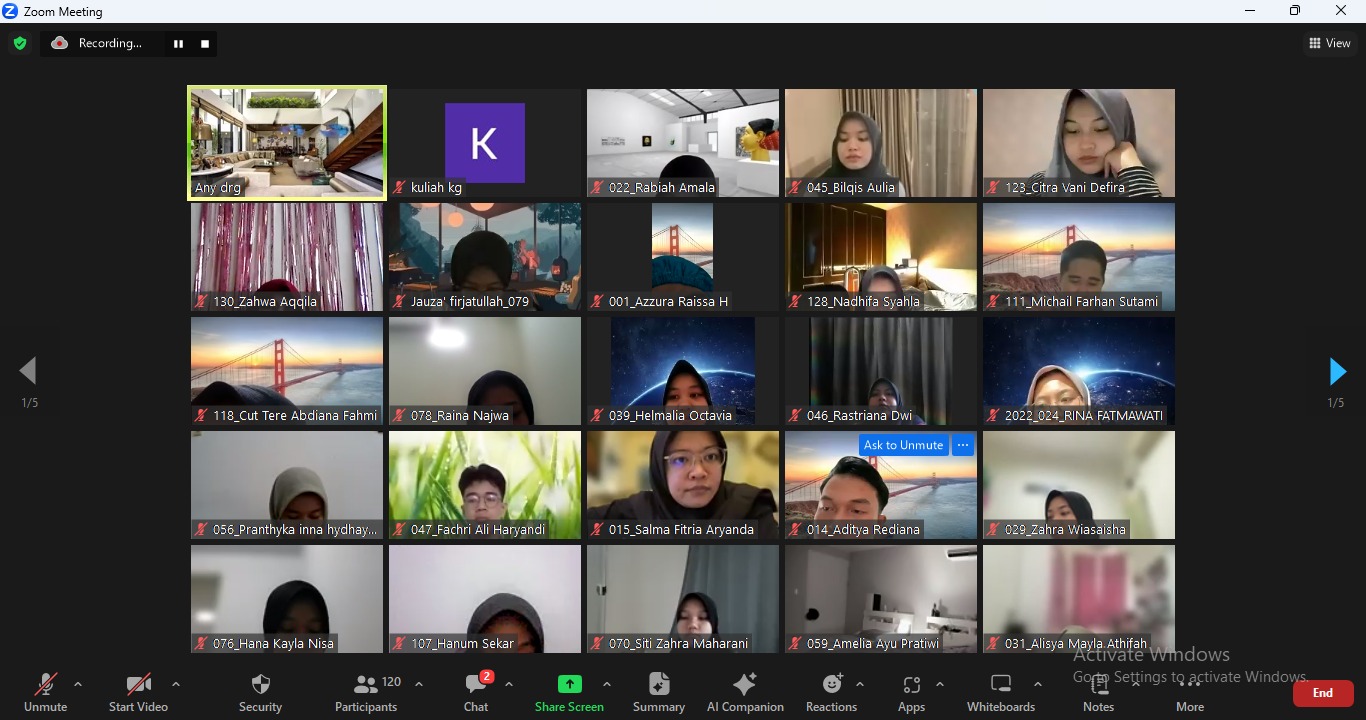Screen dimensions: 1366x720
Task: Expand the arrow next to Reactions
Action: click(x=860, y=685)
